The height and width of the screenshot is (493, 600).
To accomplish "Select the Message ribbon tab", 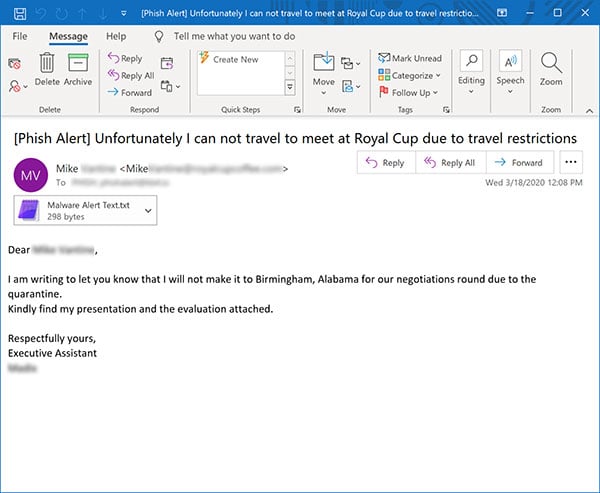I will pyautogui.click(x=68, y=36).
